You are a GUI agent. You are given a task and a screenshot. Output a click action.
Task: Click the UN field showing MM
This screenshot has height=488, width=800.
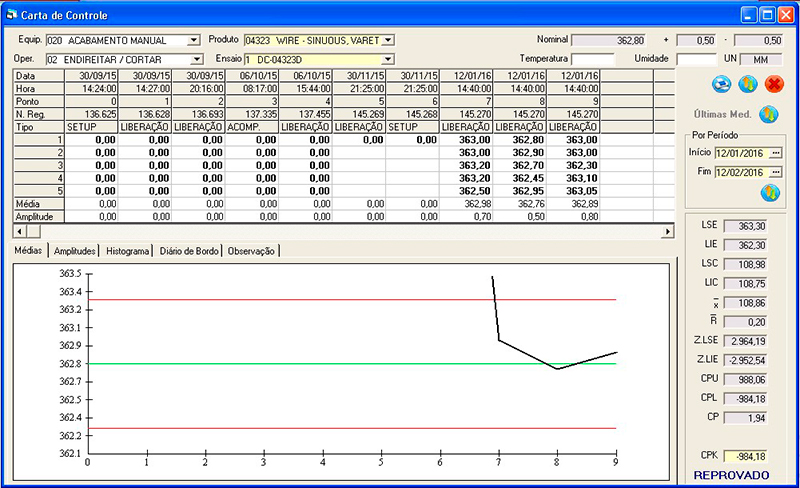coord(761,60)
